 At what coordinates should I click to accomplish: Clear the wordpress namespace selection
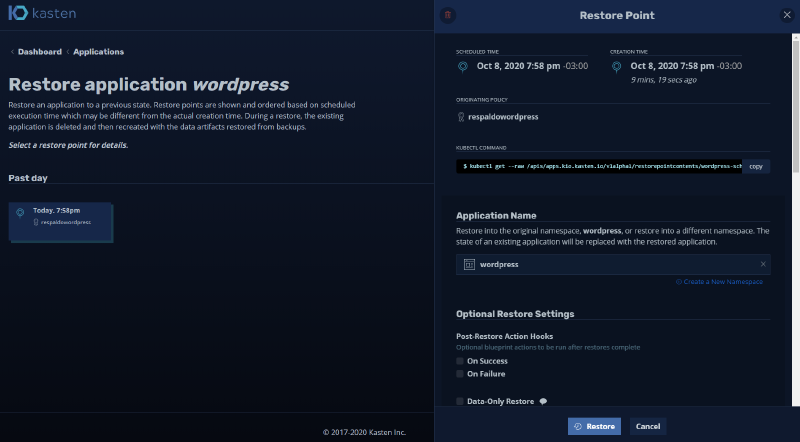[x=763, y=264]
